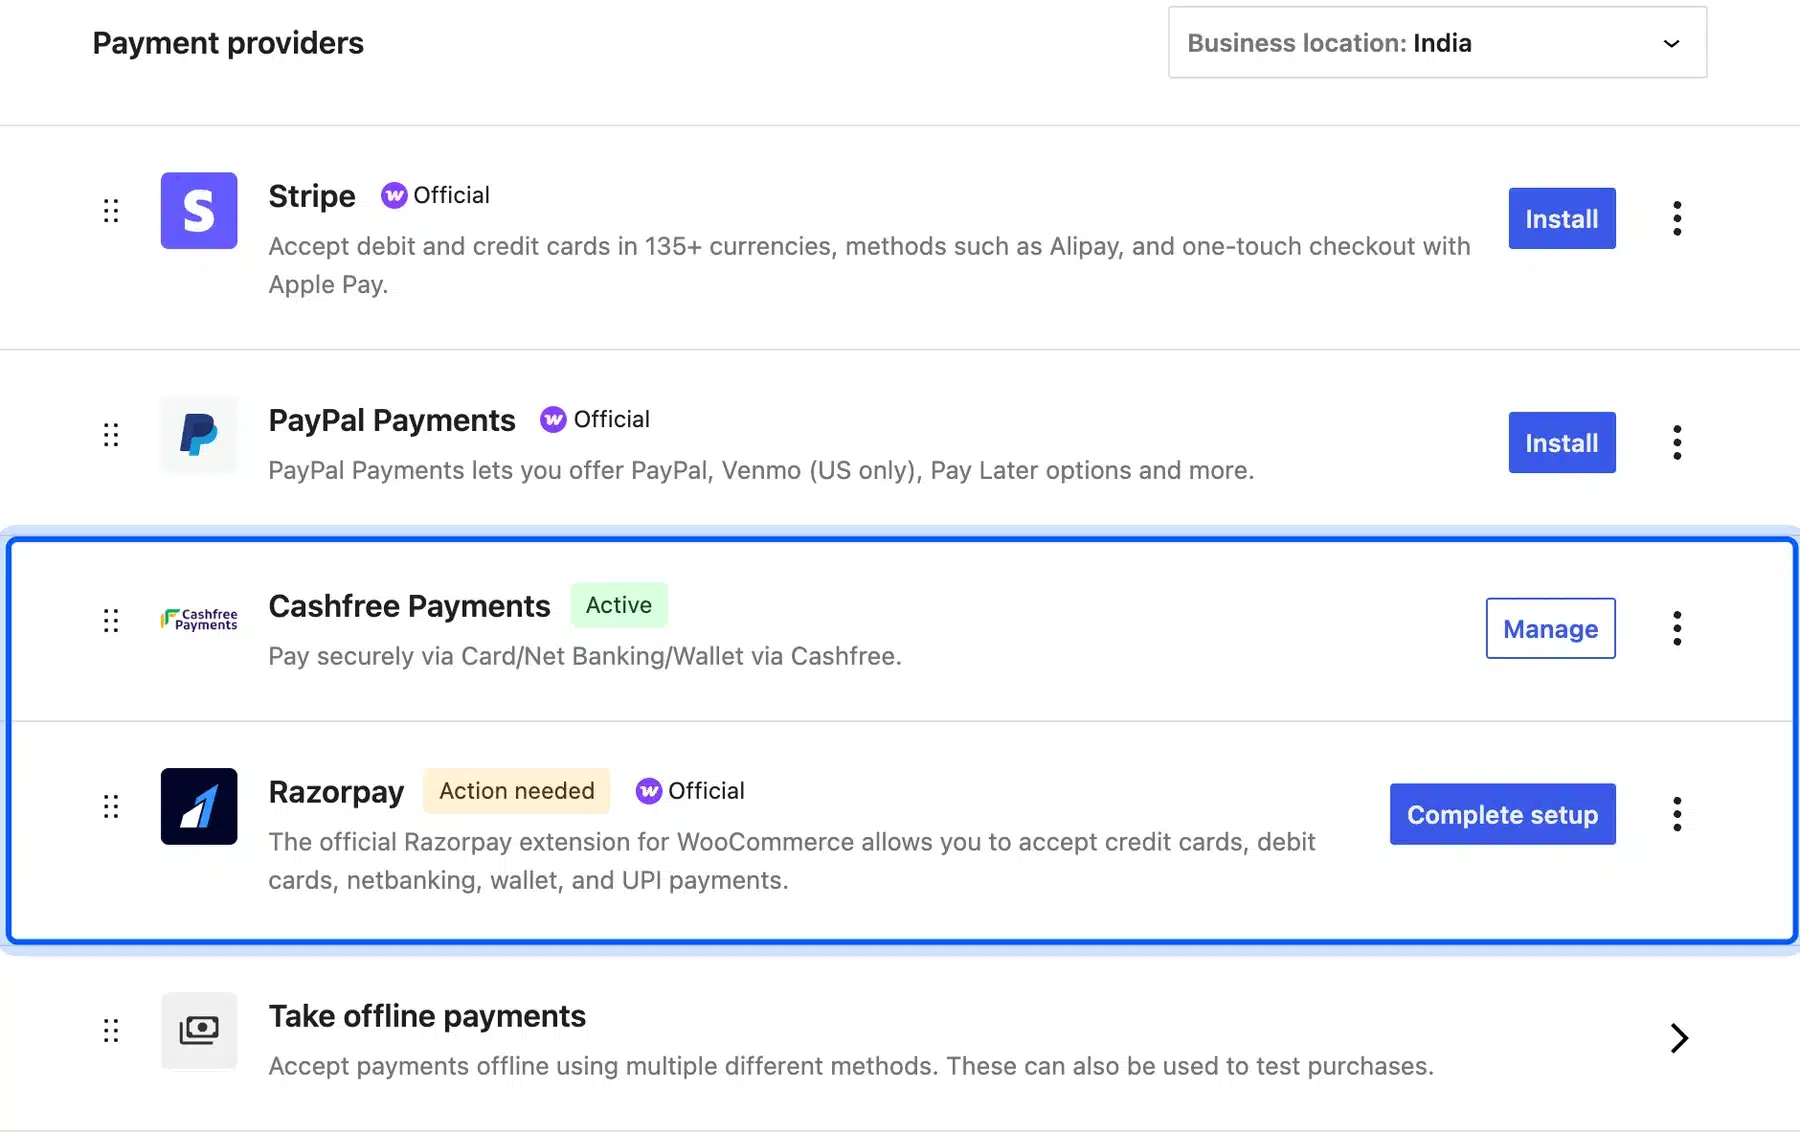The image size is (1800, 1134).
Task: Select the Take offline payments title
Action: pos(427,1016)
